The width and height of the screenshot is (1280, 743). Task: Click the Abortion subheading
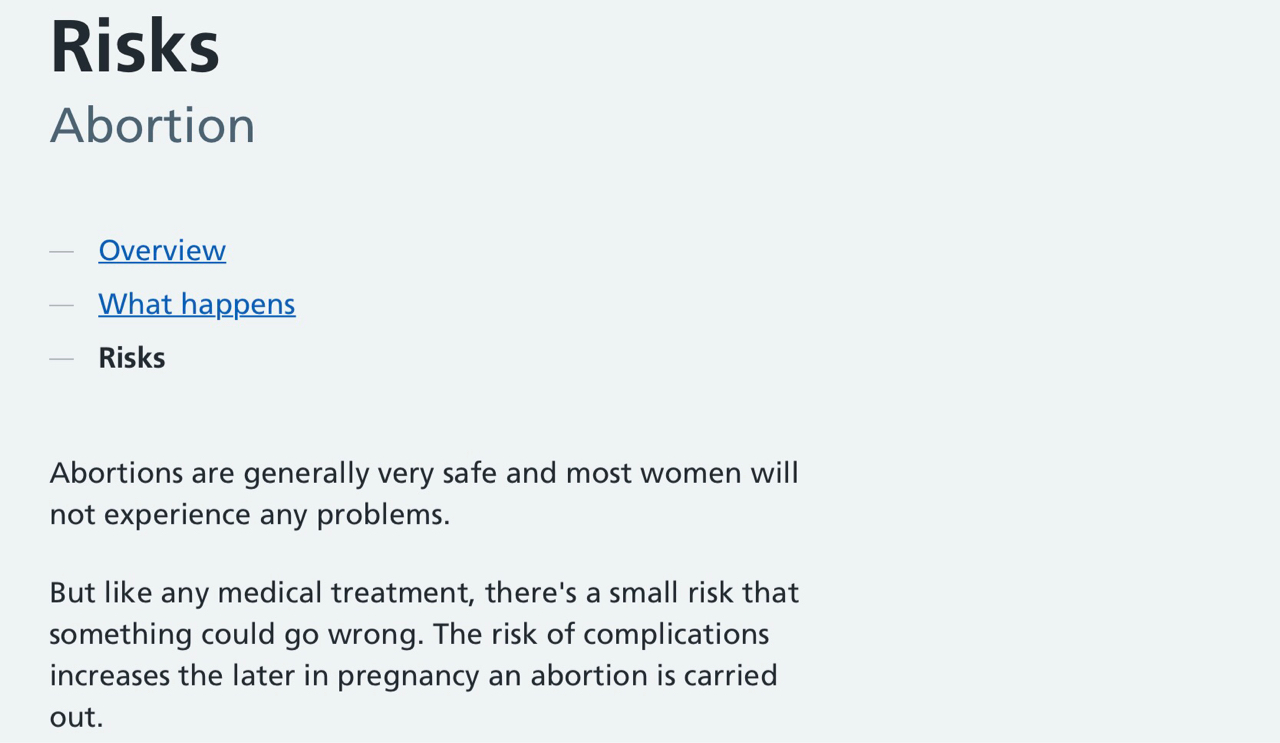(153, 126)
